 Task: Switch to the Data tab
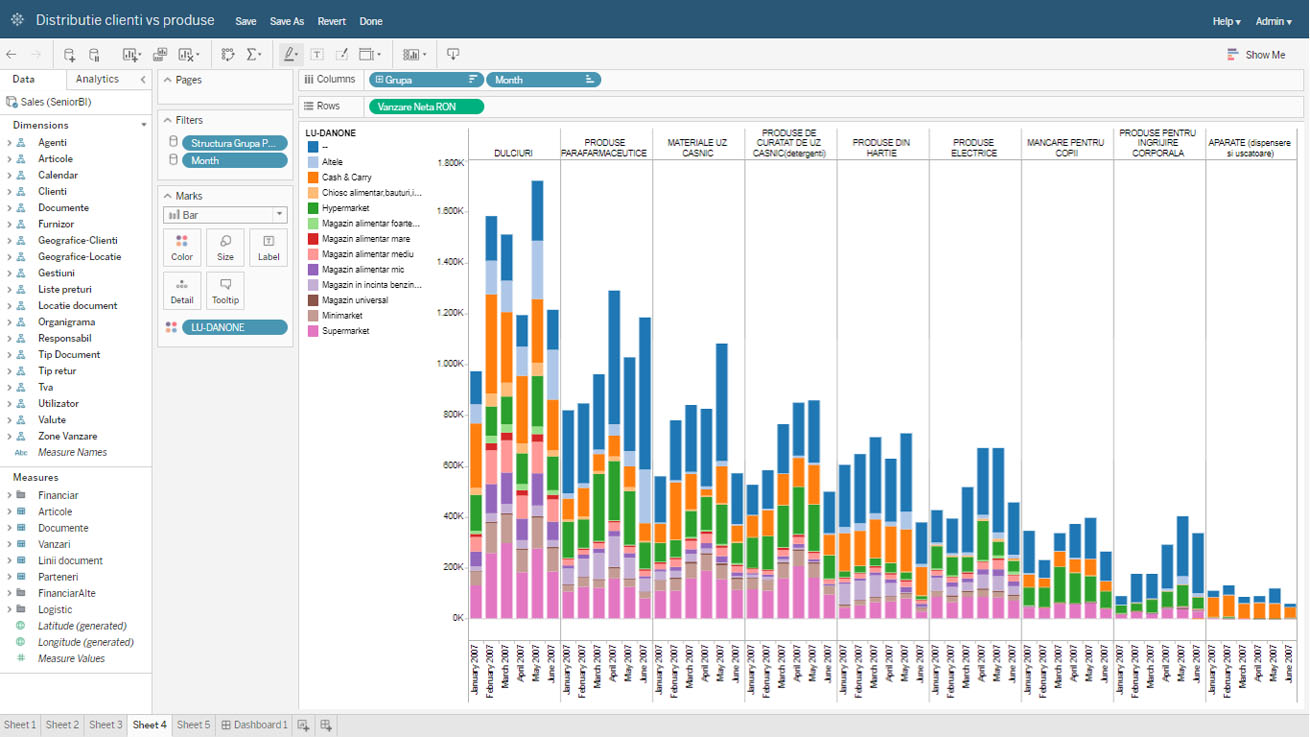coord(23,79)
